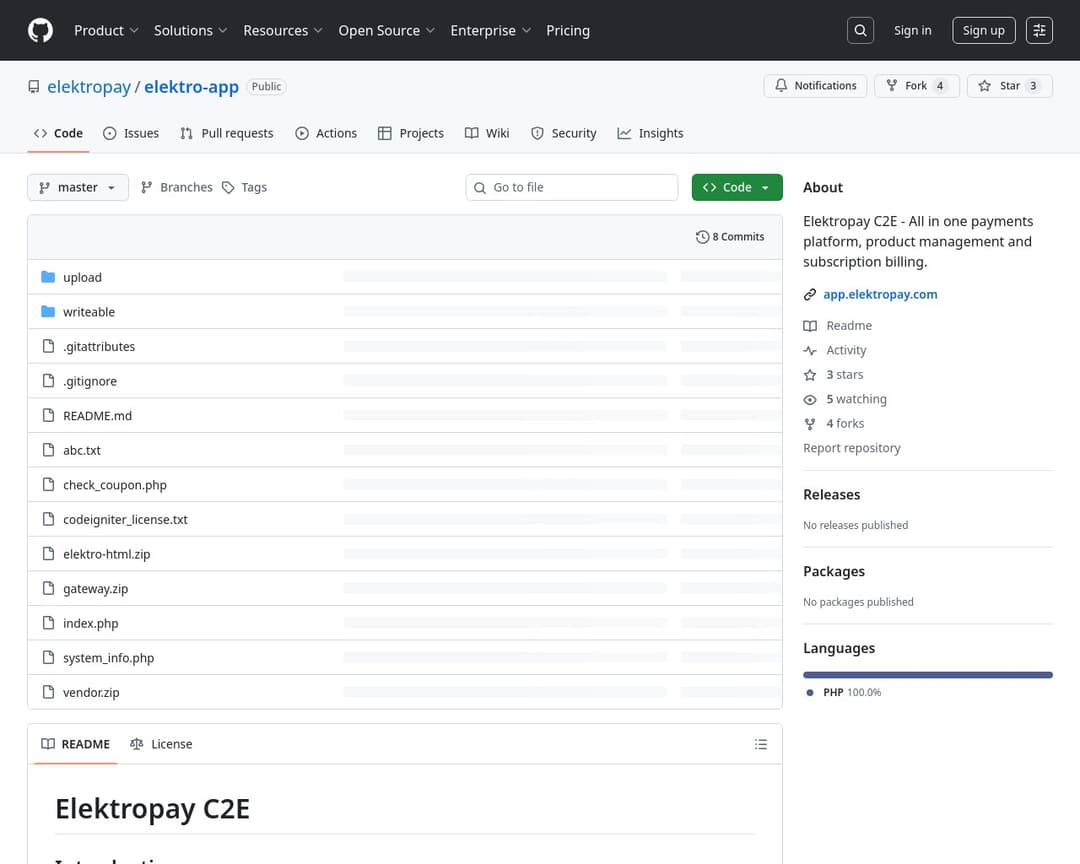Viewport: 1080px width, 864px height.
Task: Switch to the Pull requests tab
Action: coord(227,133)
